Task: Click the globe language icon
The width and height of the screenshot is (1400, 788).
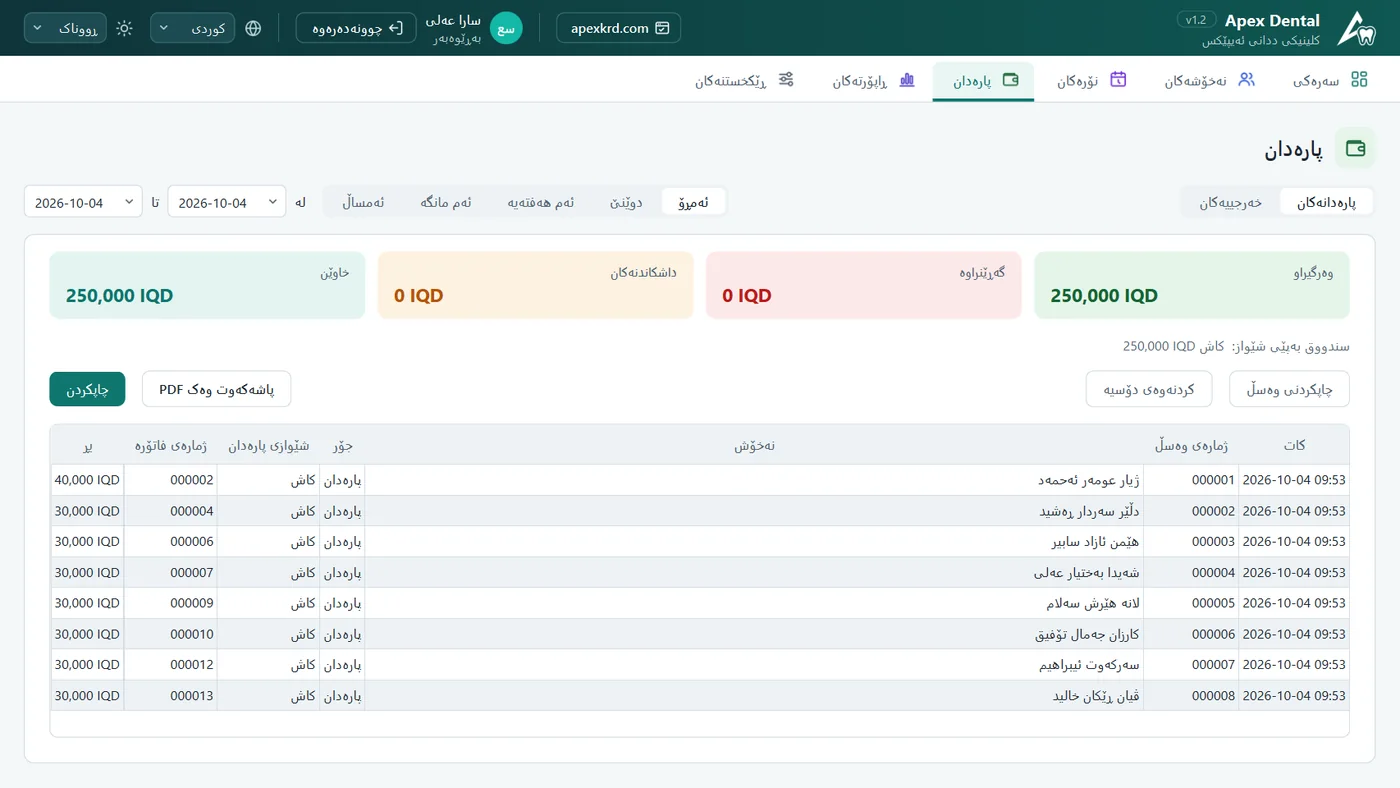Action: [253, 28]
